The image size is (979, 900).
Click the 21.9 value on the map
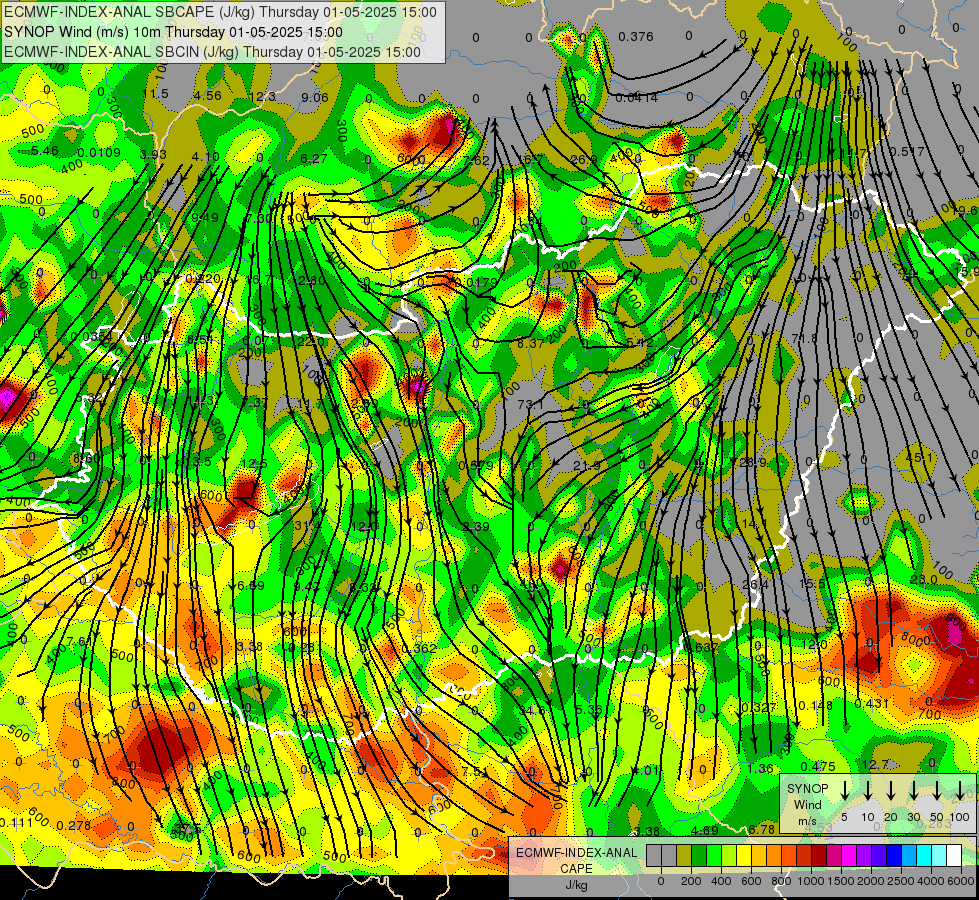click(587, 465)
